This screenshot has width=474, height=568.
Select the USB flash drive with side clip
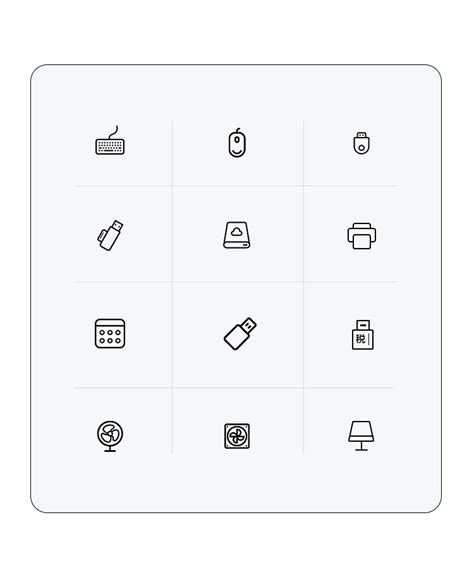point(110,235)
